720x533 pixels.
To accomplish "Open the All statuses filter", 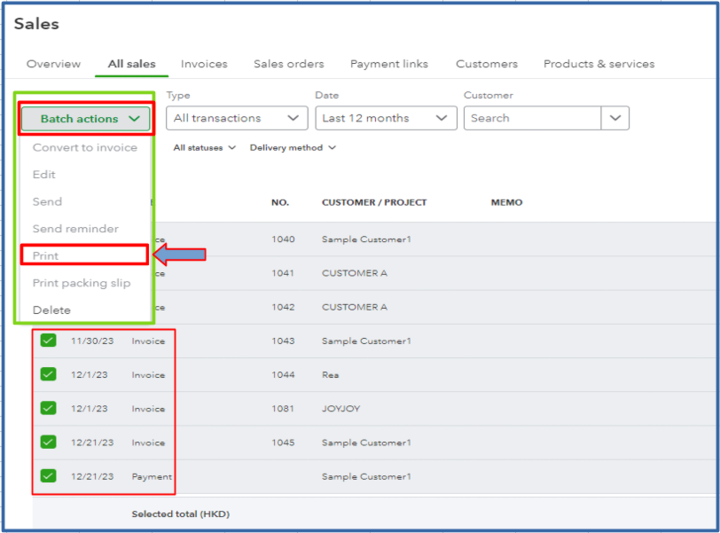I will coord(204,148).
